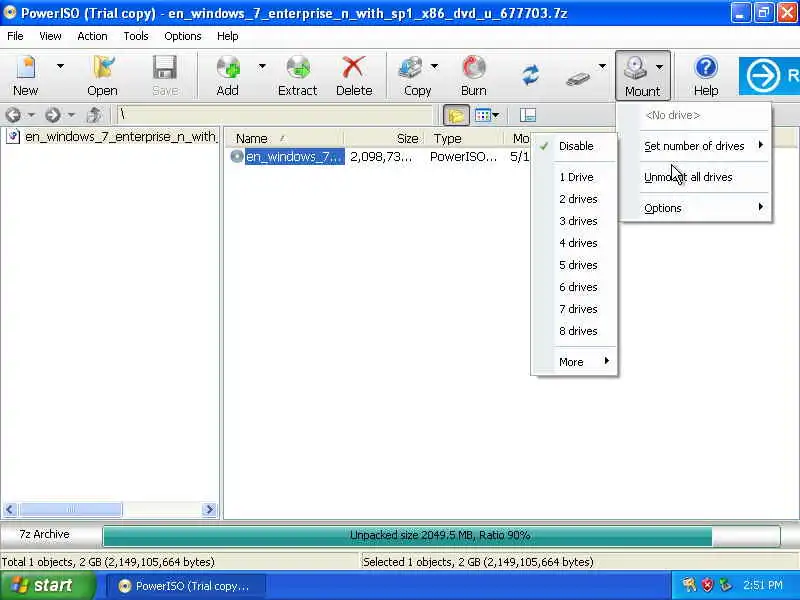The width and height of the screenshot is (800, 600).
Task: Select Unmount all drives
Action: coord(695,177)
